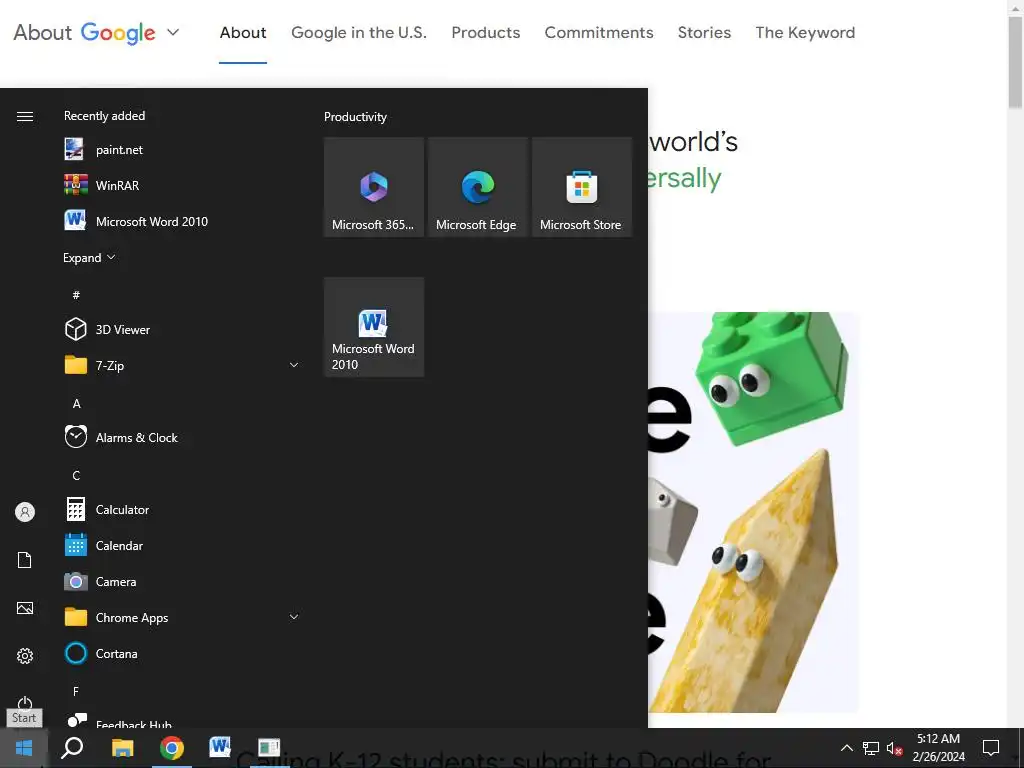Image resolution: width=1024 pixels, height=768 pixels.
Task: Click the browser page vertical scrollbar
Action: pos(1015,62)
